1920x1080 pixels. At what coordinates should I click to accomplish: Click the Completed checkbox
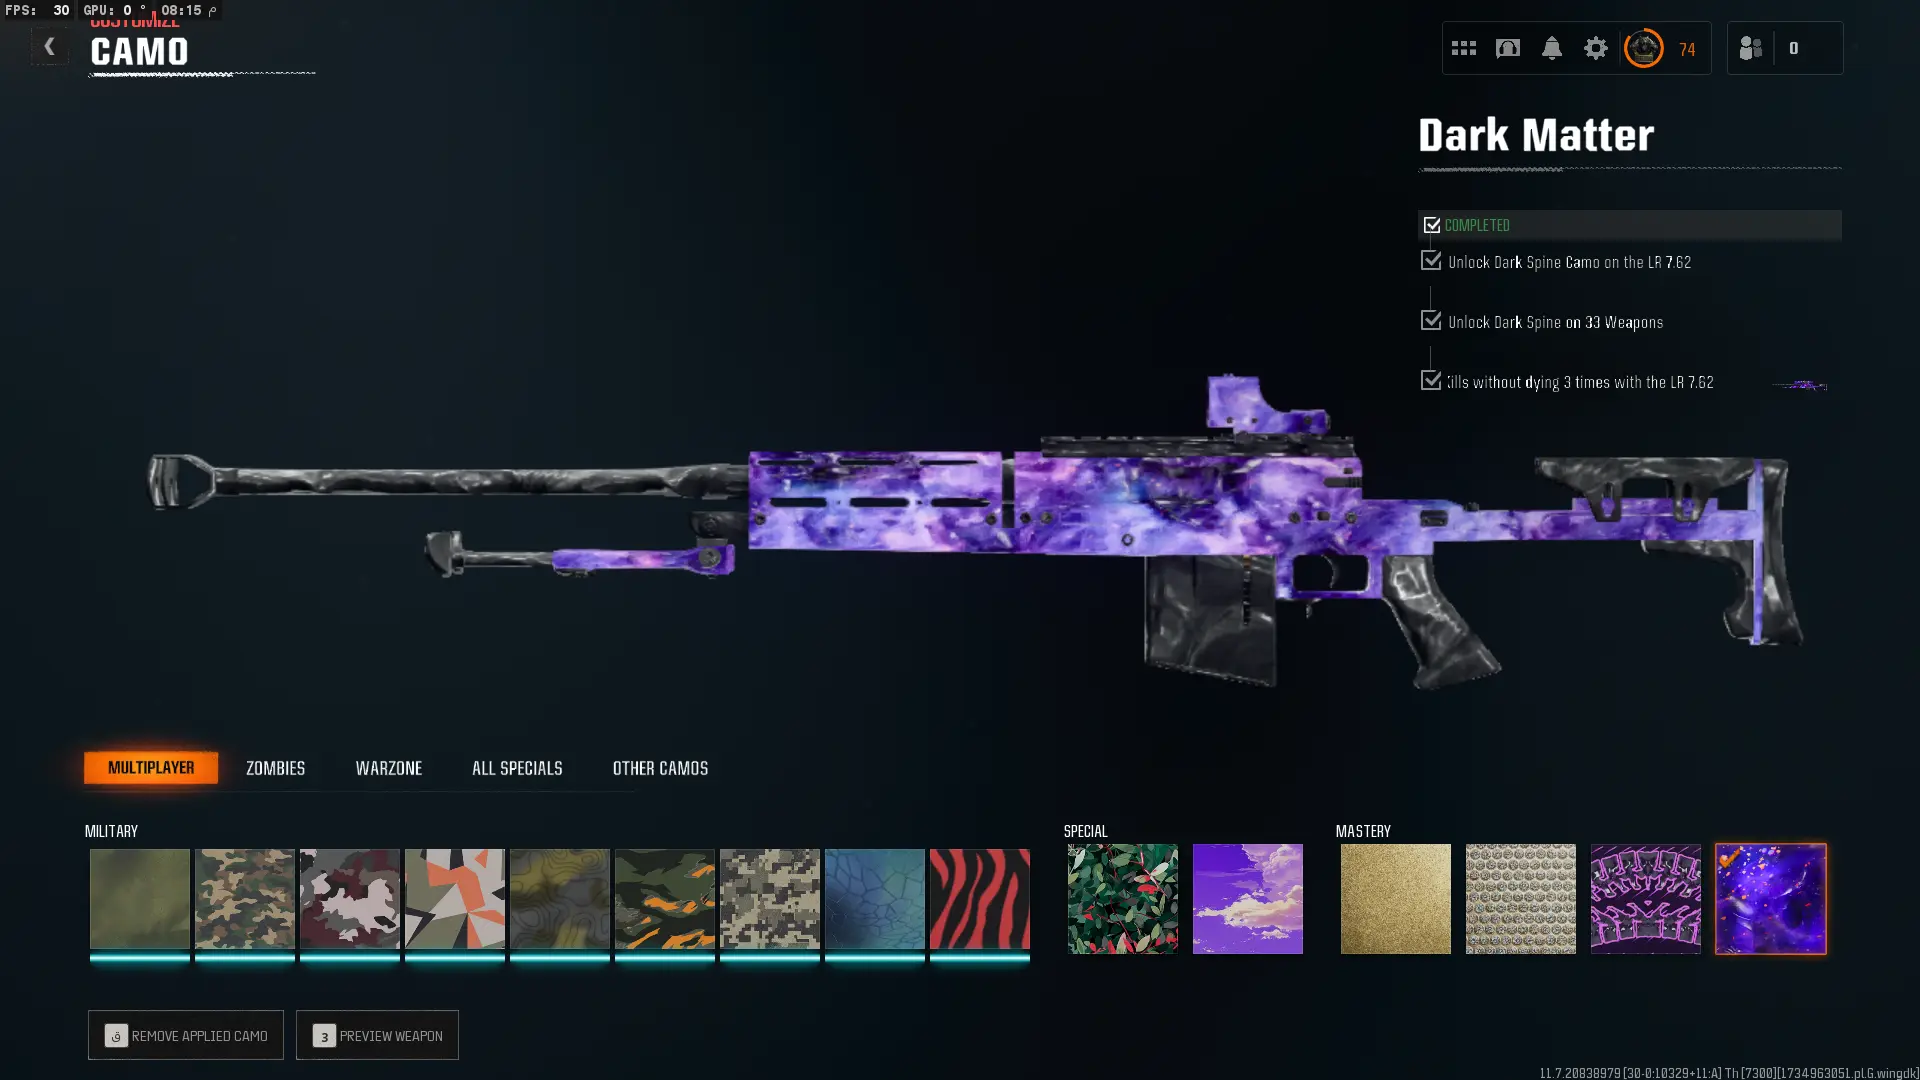pyautogui.click(x=1432, y=225)
